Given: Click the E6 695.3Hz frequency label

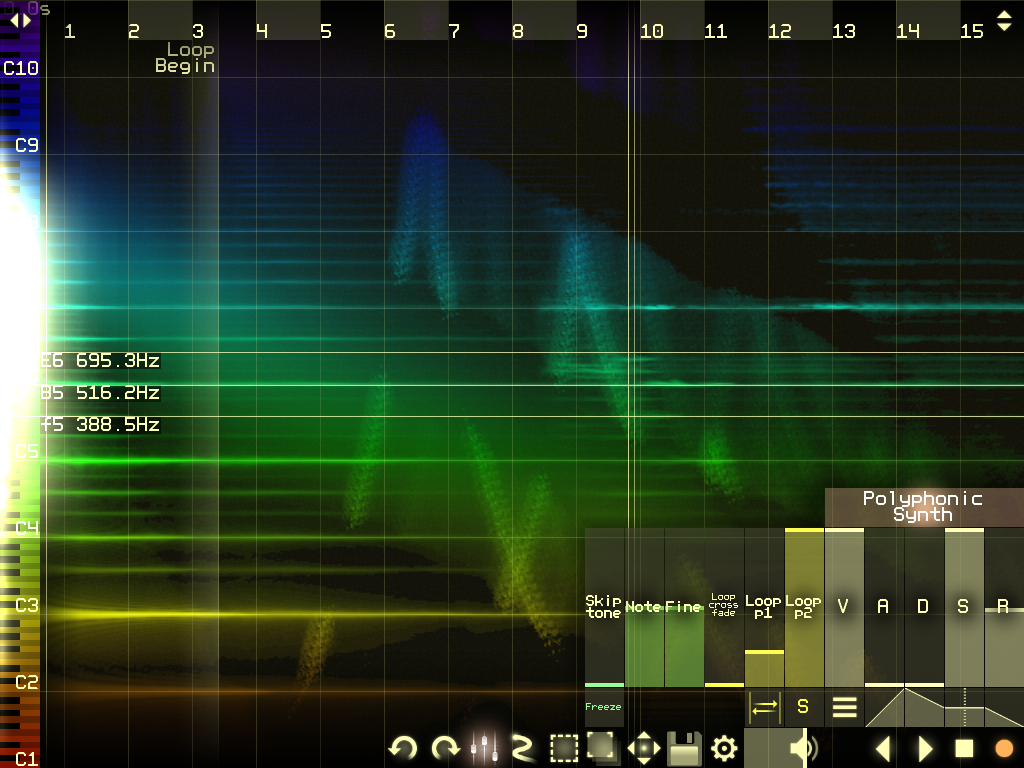Looking at the screenshot, I should (x=101, y=360).
